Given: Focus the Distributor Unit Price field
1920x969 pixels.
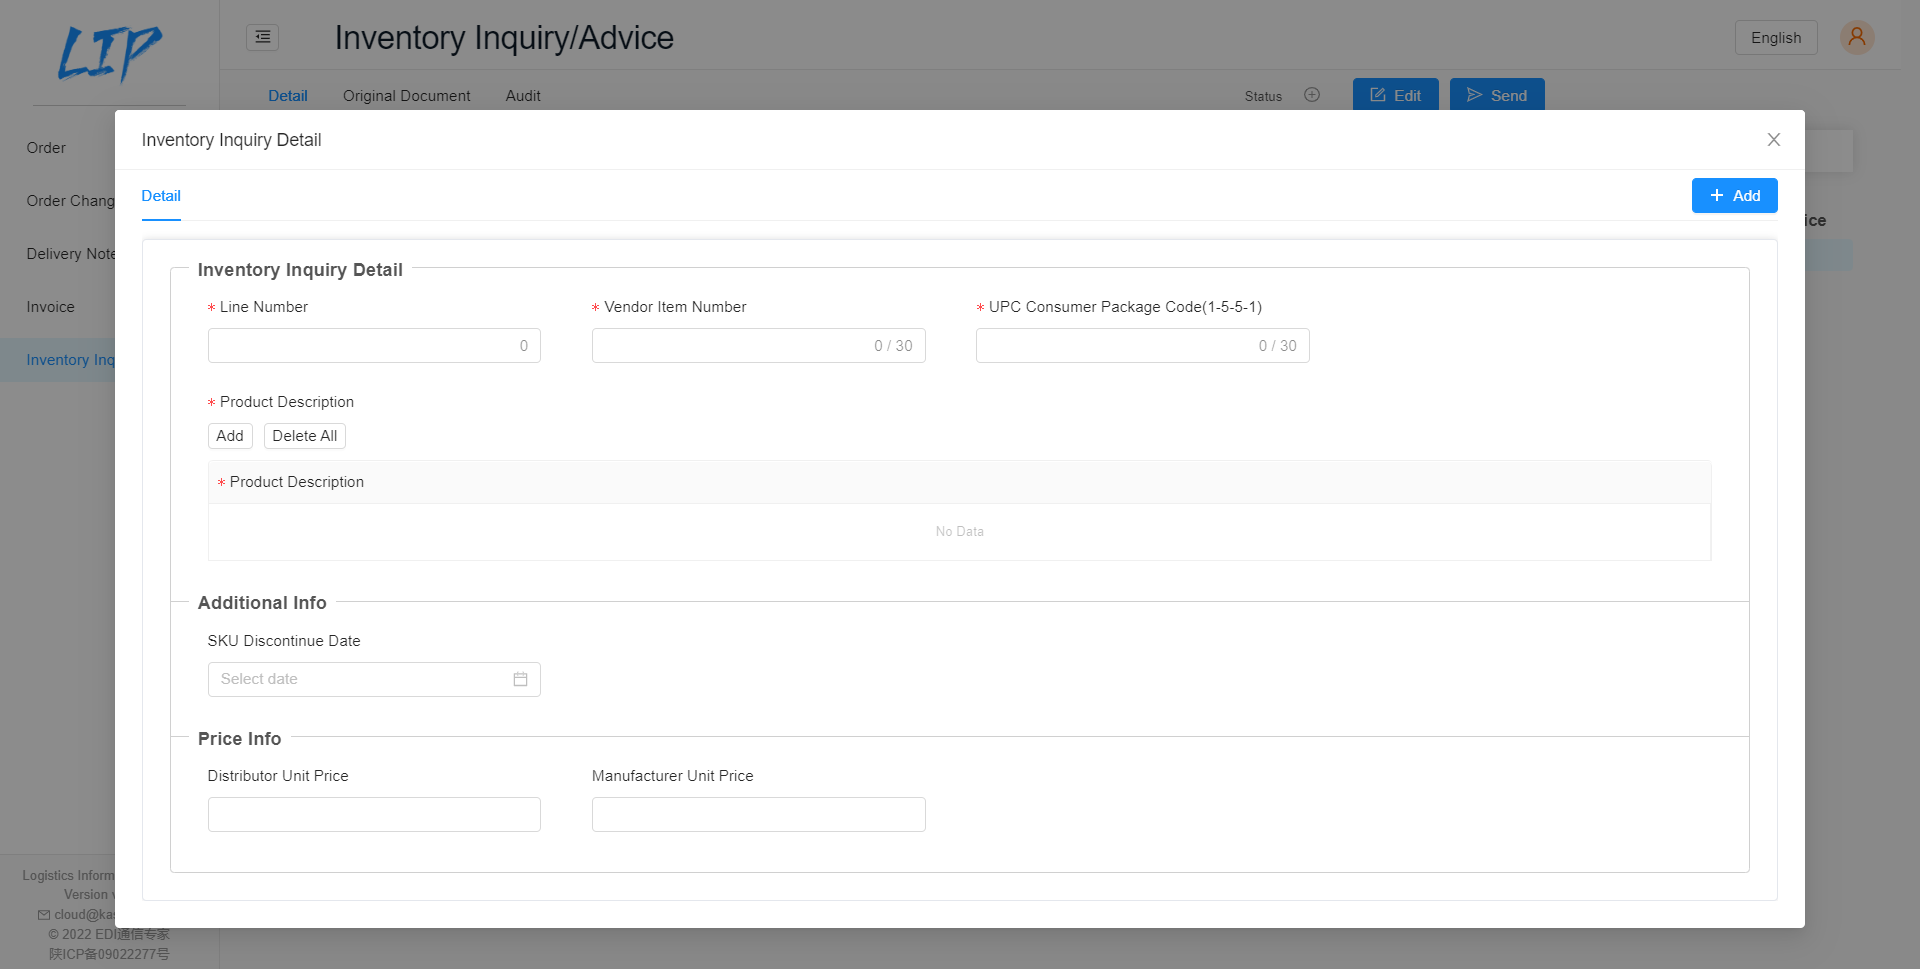Looking at the screenshot, I should [374, 814].
